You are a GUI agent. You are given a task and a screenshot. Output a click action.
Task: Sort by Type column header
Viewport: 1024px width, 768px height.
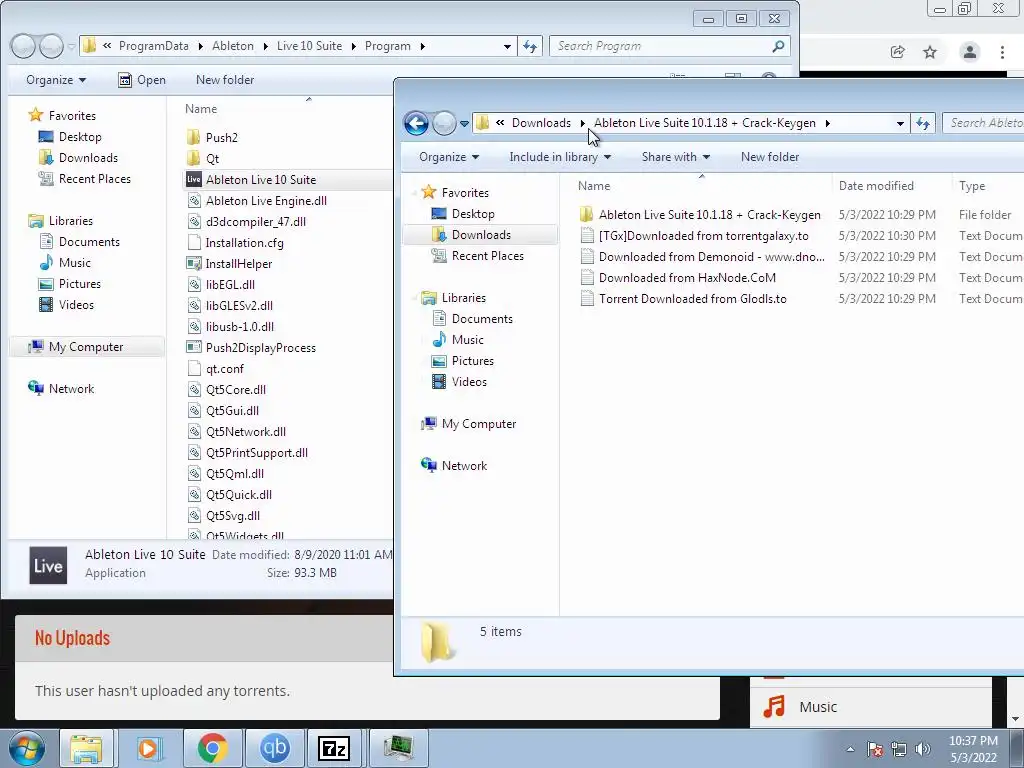972,185
